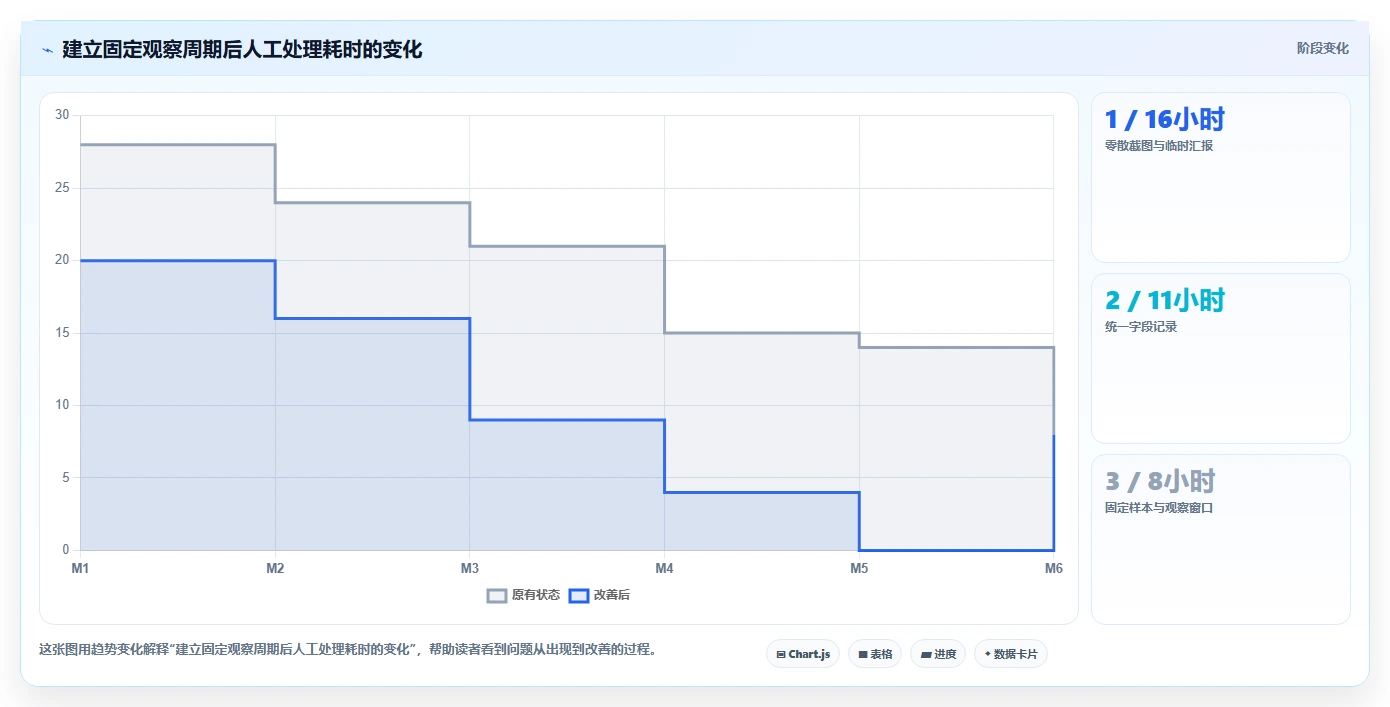The height and width of the screenshot is (707, 1390).
Task: Click the M2 x-axis label
Action: pyautogui.click(x=275, y=568)
